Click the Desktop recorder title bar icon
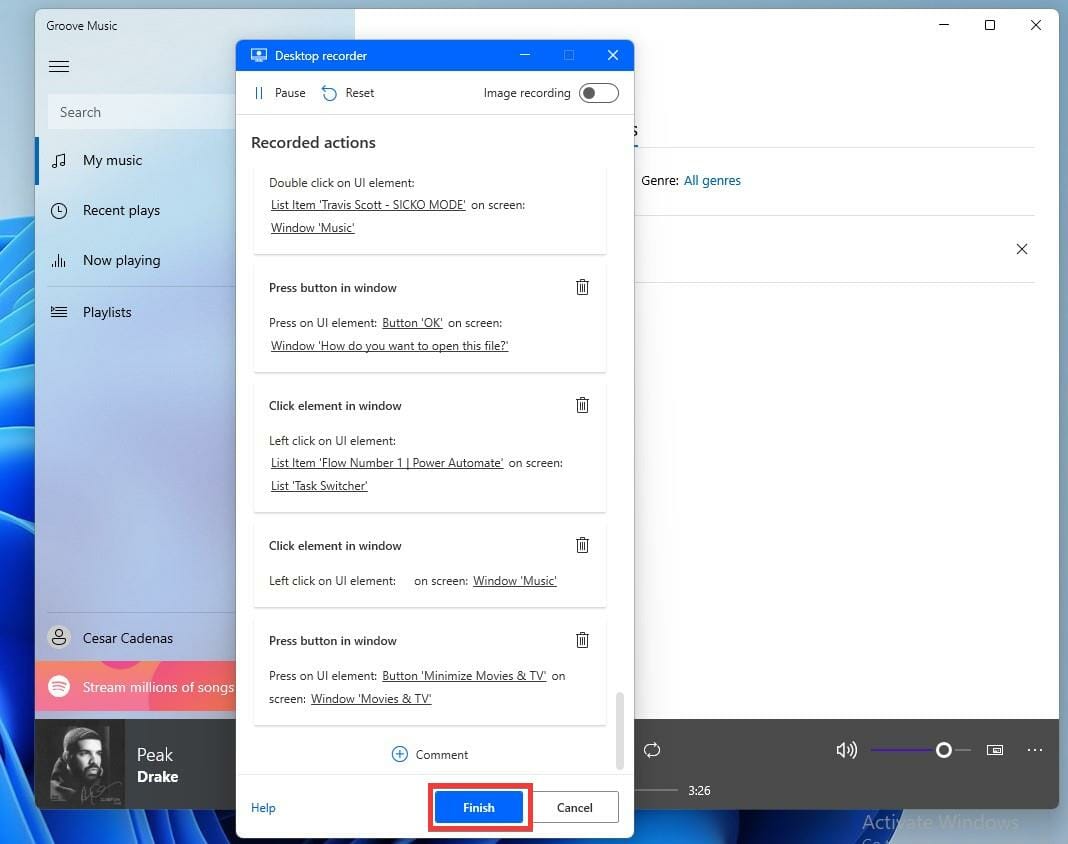Viewport: 1068px width, 844px height. [x=259, y=55]
